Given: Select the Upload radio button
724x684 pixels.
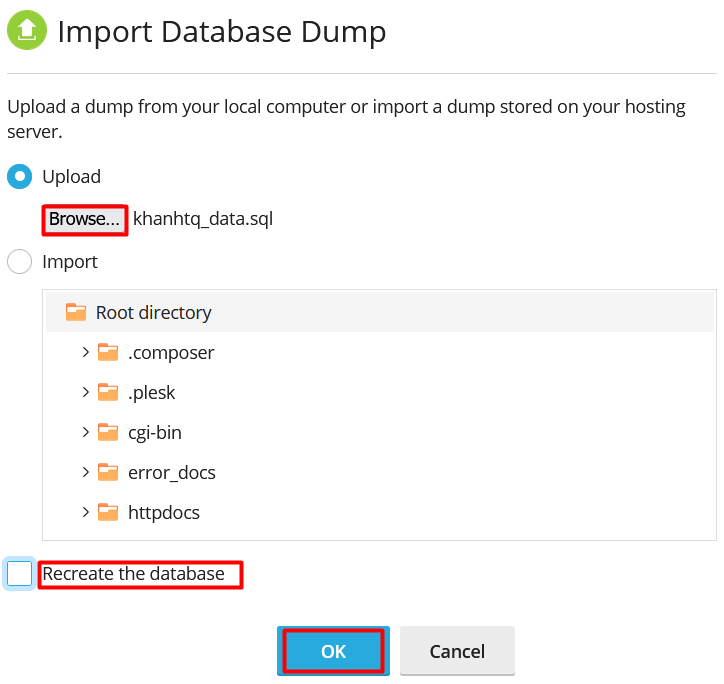Looking at the screenshot, I should point(20,176).
